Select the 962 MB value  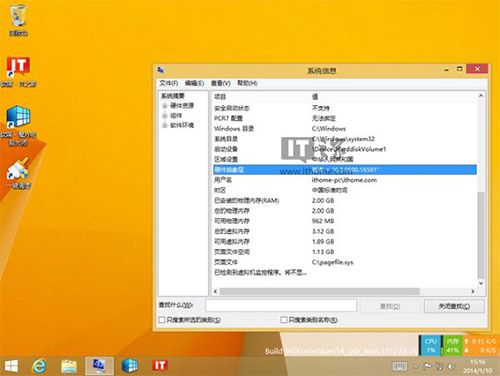[323, 221]
